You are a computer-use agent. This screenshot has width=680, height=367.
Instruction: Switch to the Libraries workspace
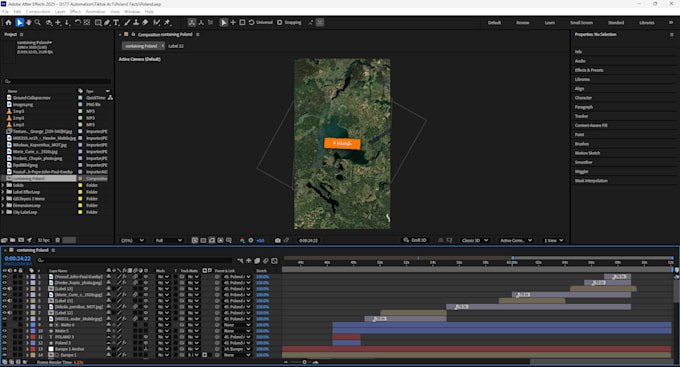pos(647,23)
